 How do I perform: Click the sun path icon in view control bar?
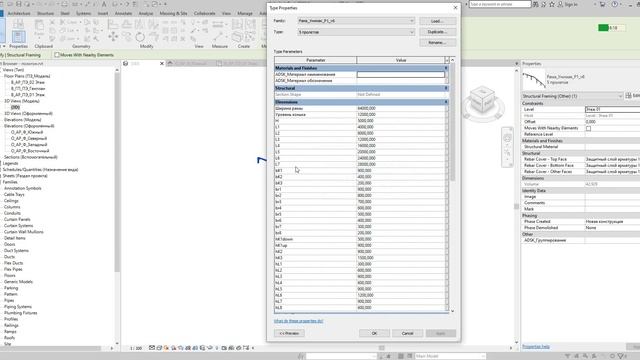[166, 348]
